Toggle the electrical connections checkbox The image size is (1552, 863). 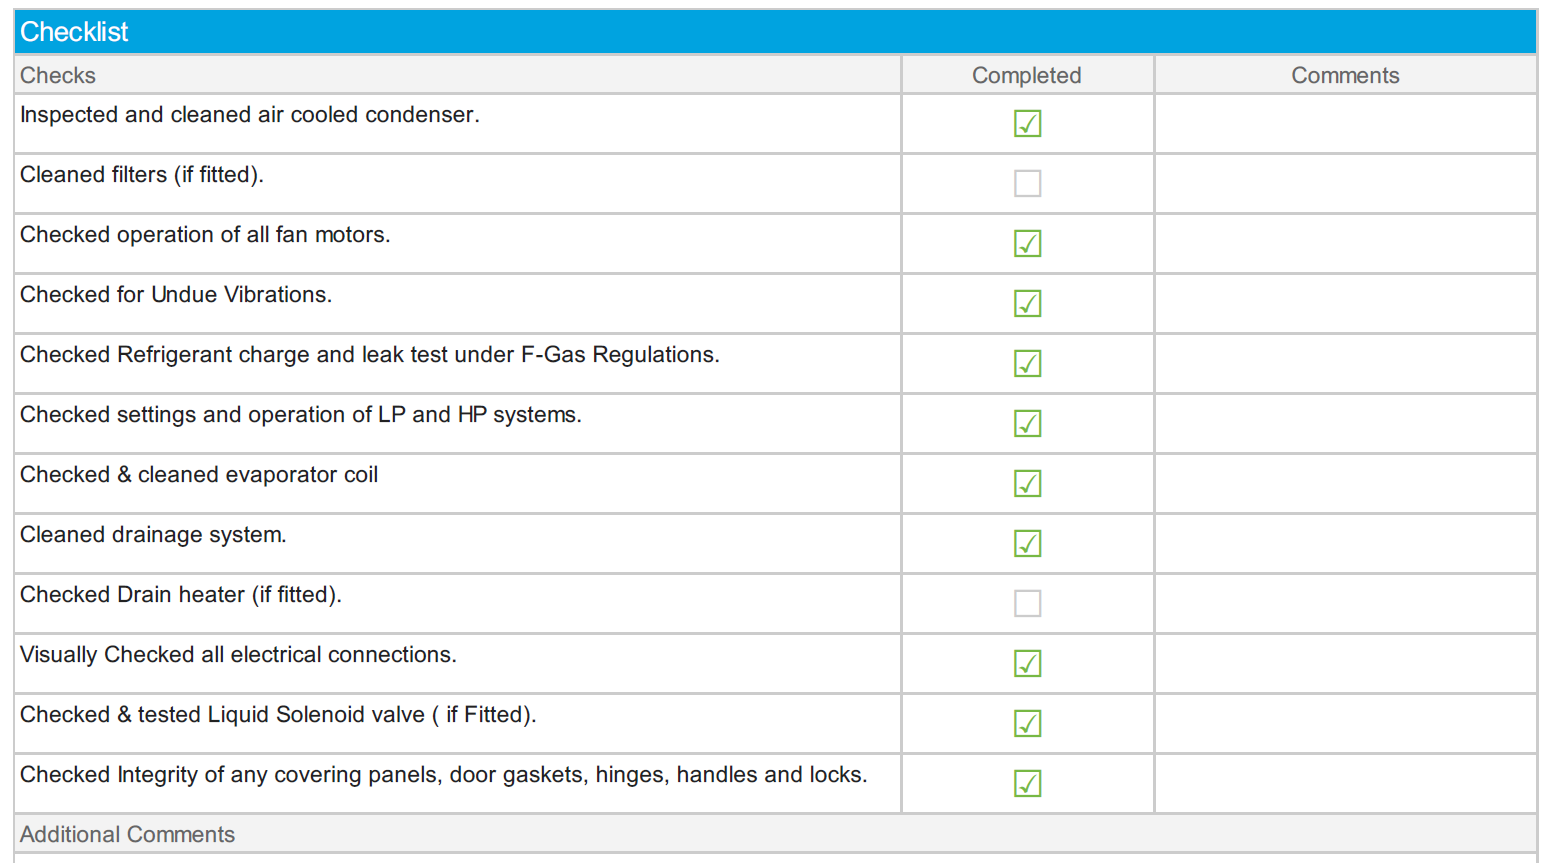[x=1027, y=664]
